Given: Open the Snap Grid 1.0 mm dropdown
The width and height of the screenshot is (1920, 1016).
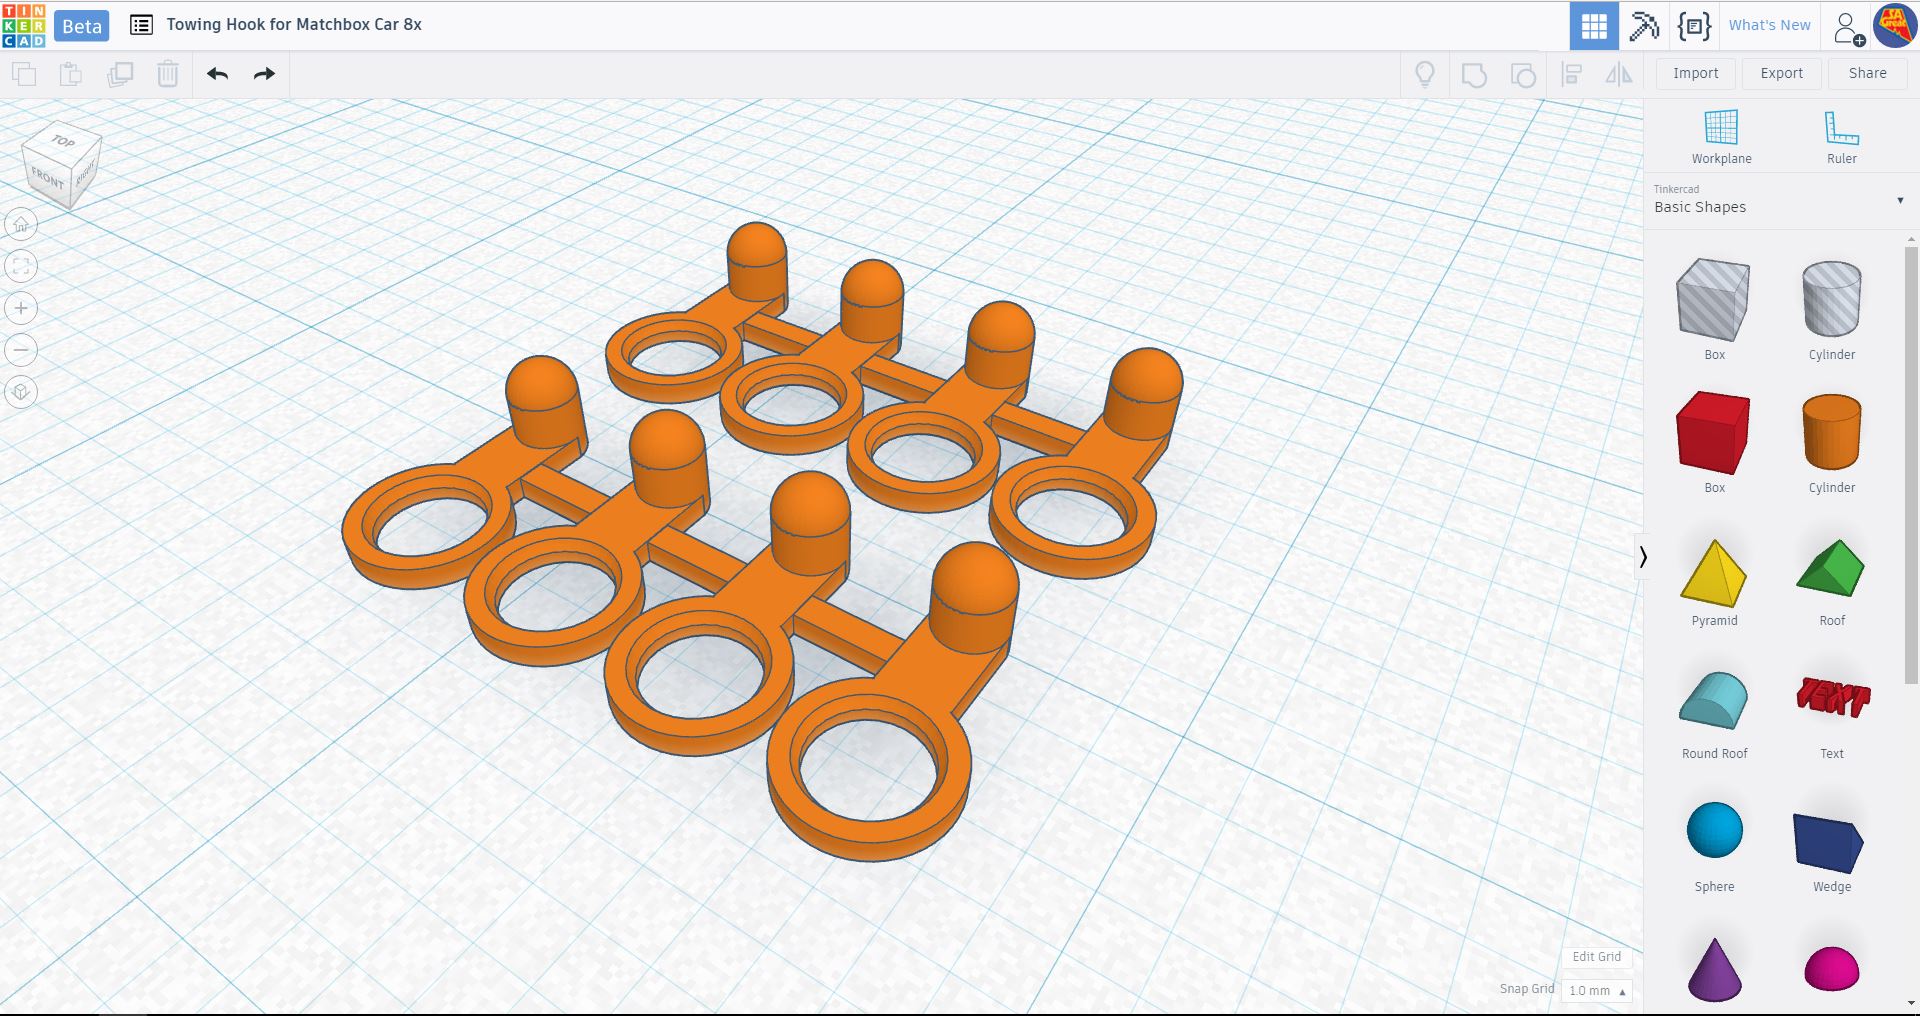Looking at the screenshot, I should click(x=1596, y=990).
